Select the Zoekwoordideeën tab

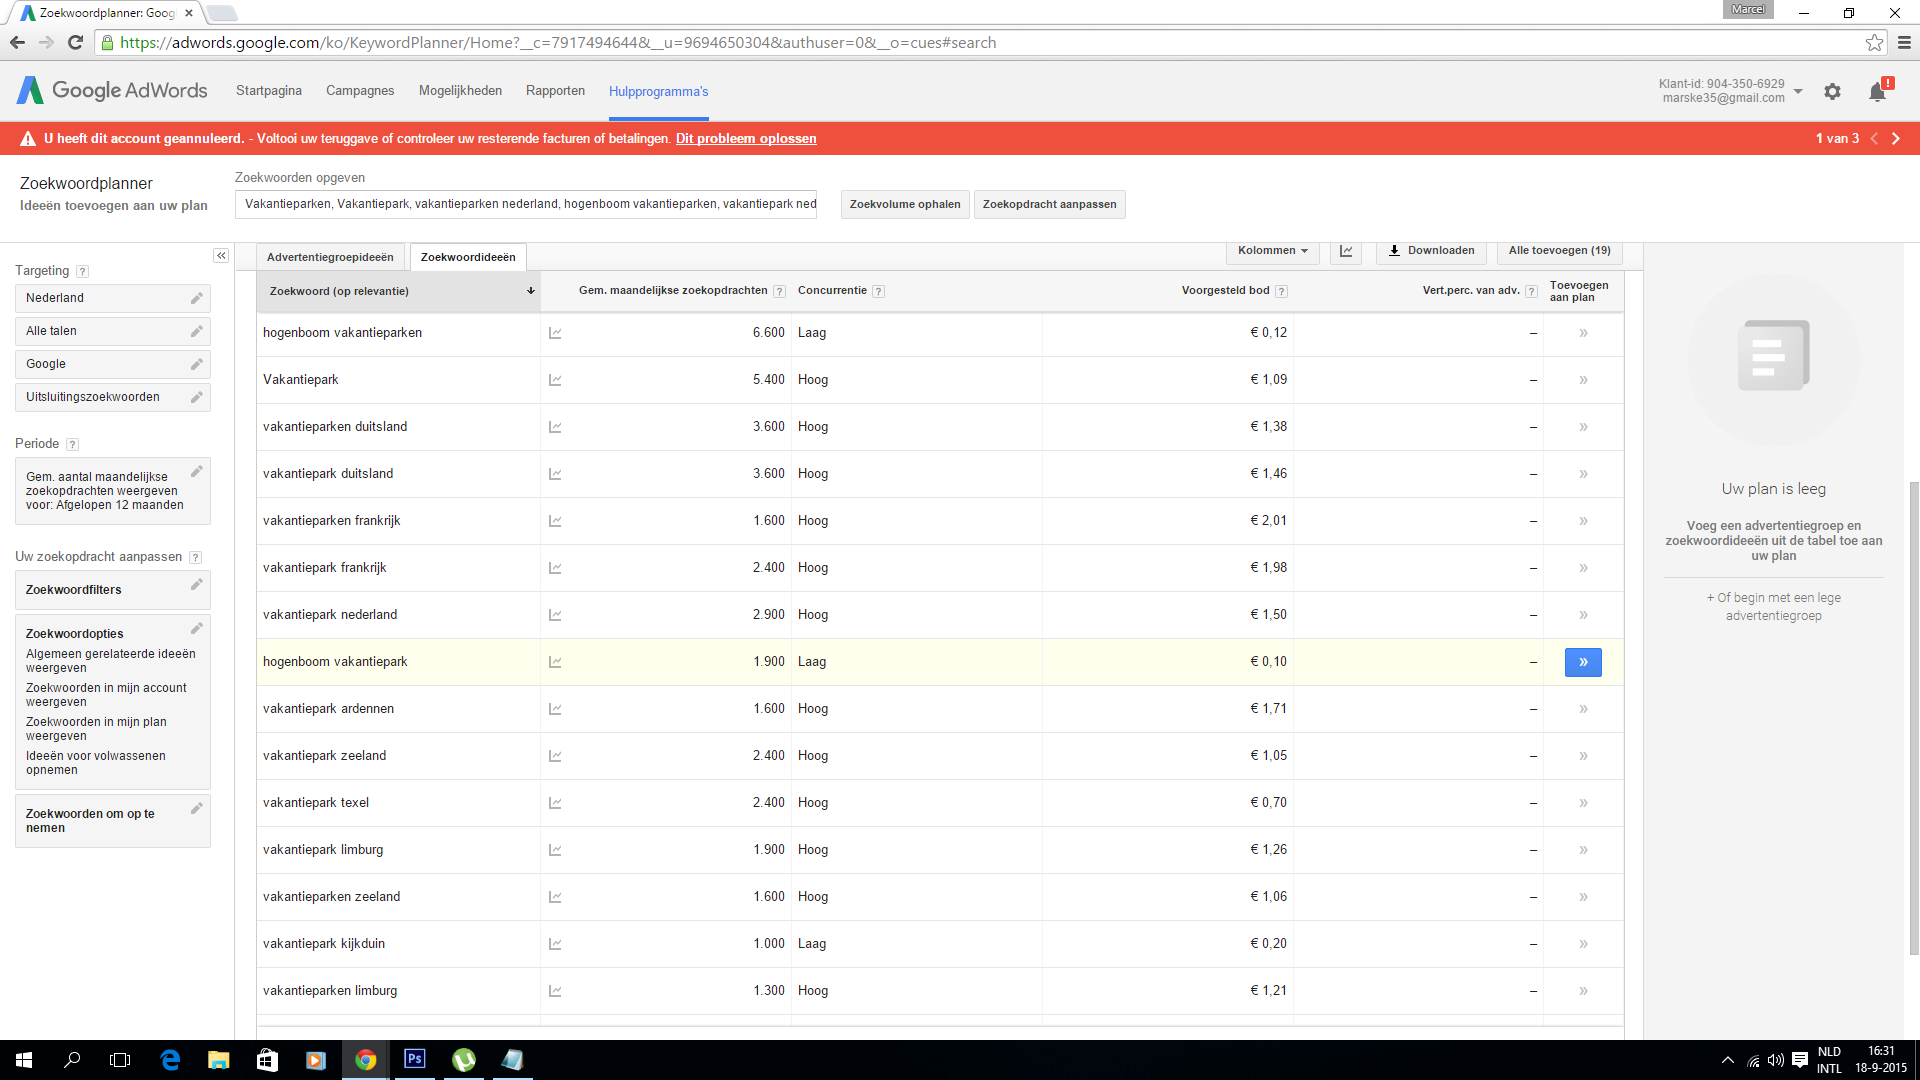pyautogui.click(x=468, y=257)
